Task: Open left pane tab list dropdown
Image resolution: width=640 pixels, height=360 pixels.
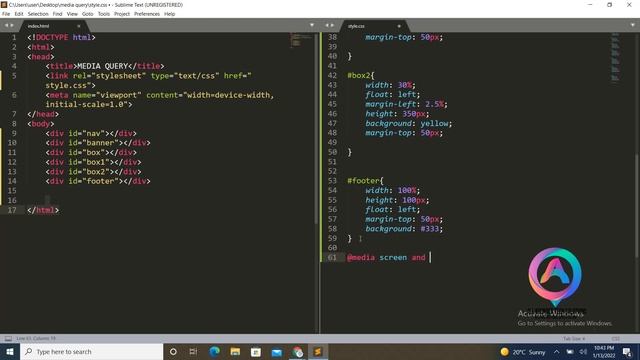Action: coord(312,25)
